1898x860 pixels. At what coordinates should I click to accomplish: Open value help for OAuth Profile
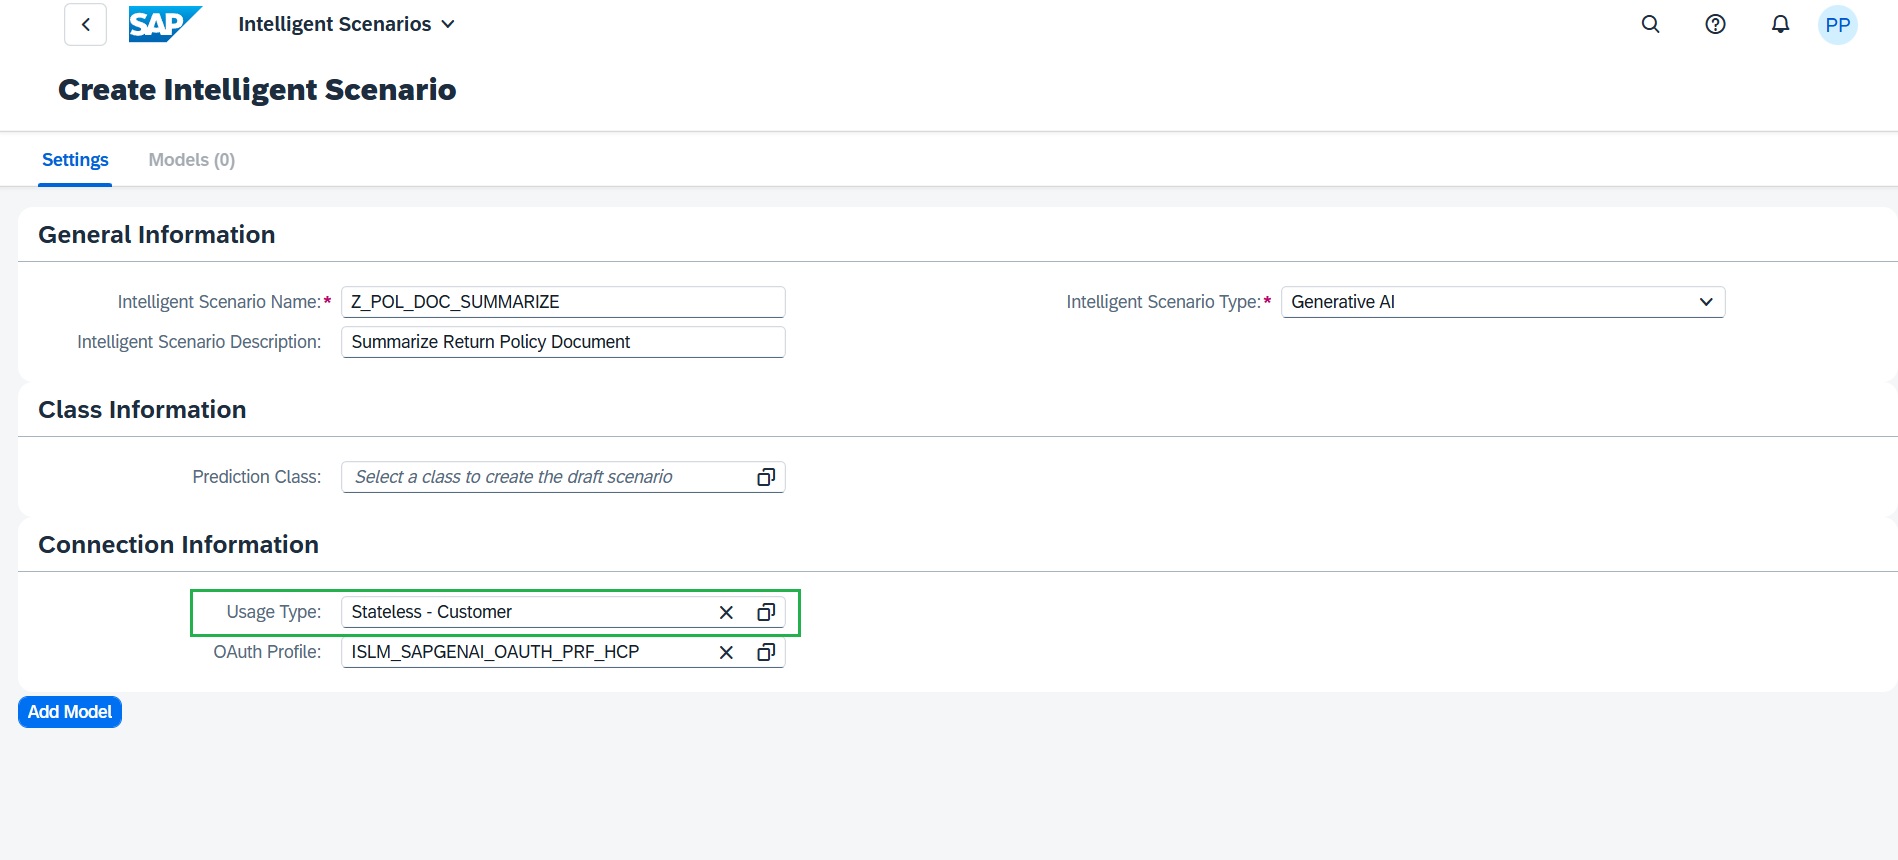pyautogui.click(x=766, y=652)
